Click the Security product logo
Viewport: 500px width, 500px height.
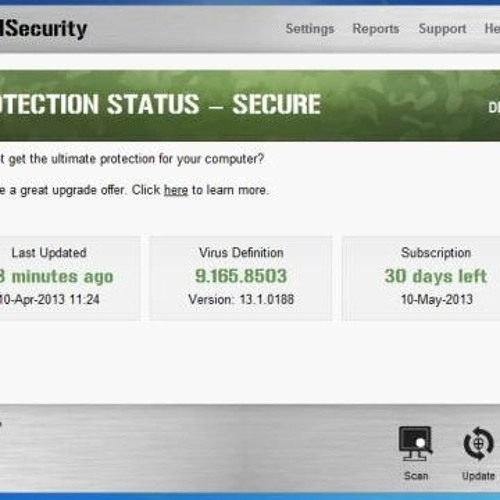43,29
